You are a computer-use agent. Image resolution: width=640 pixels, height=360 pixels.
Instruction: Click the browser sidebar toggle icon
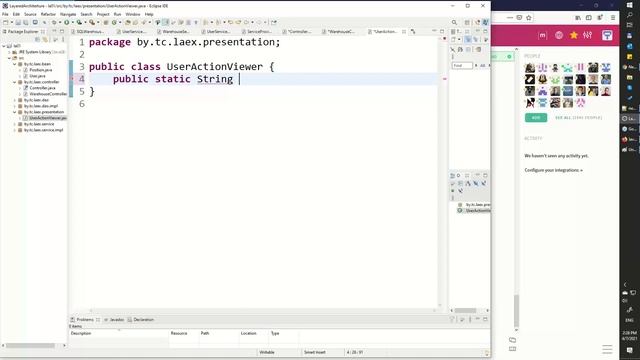[589, 18]
